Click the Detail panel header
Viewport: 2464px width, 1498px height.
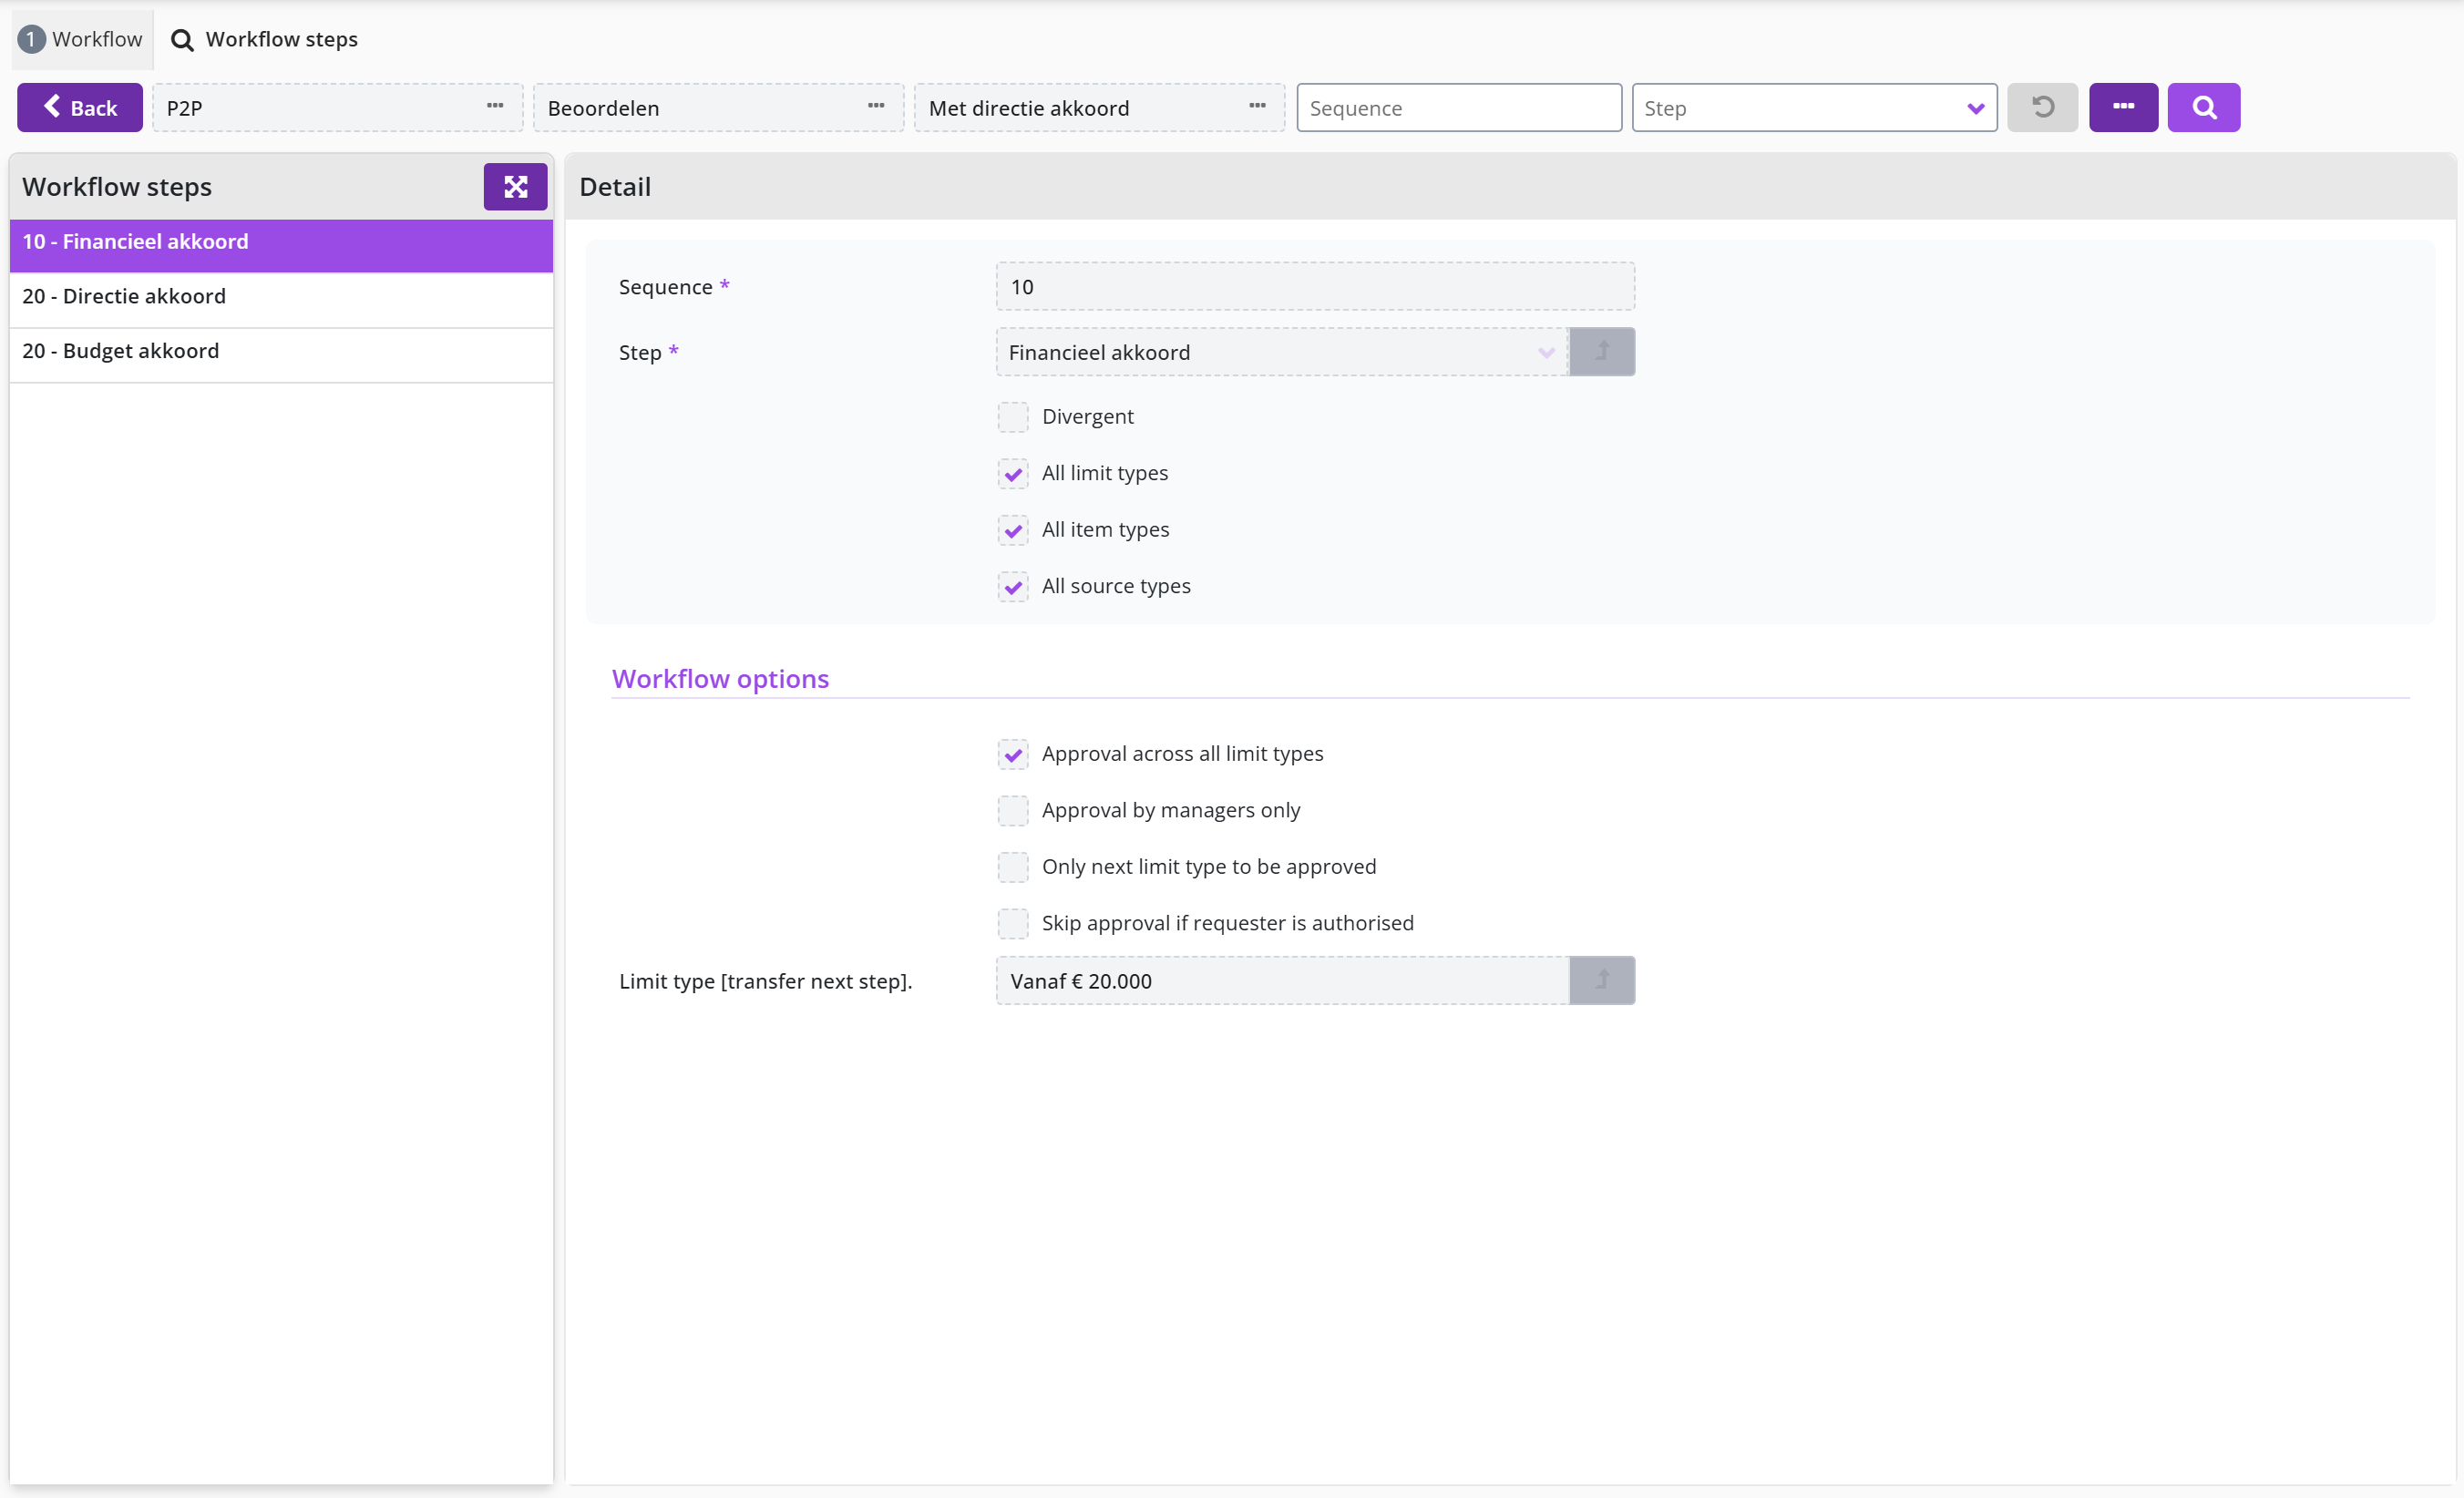click(1510, 187)
